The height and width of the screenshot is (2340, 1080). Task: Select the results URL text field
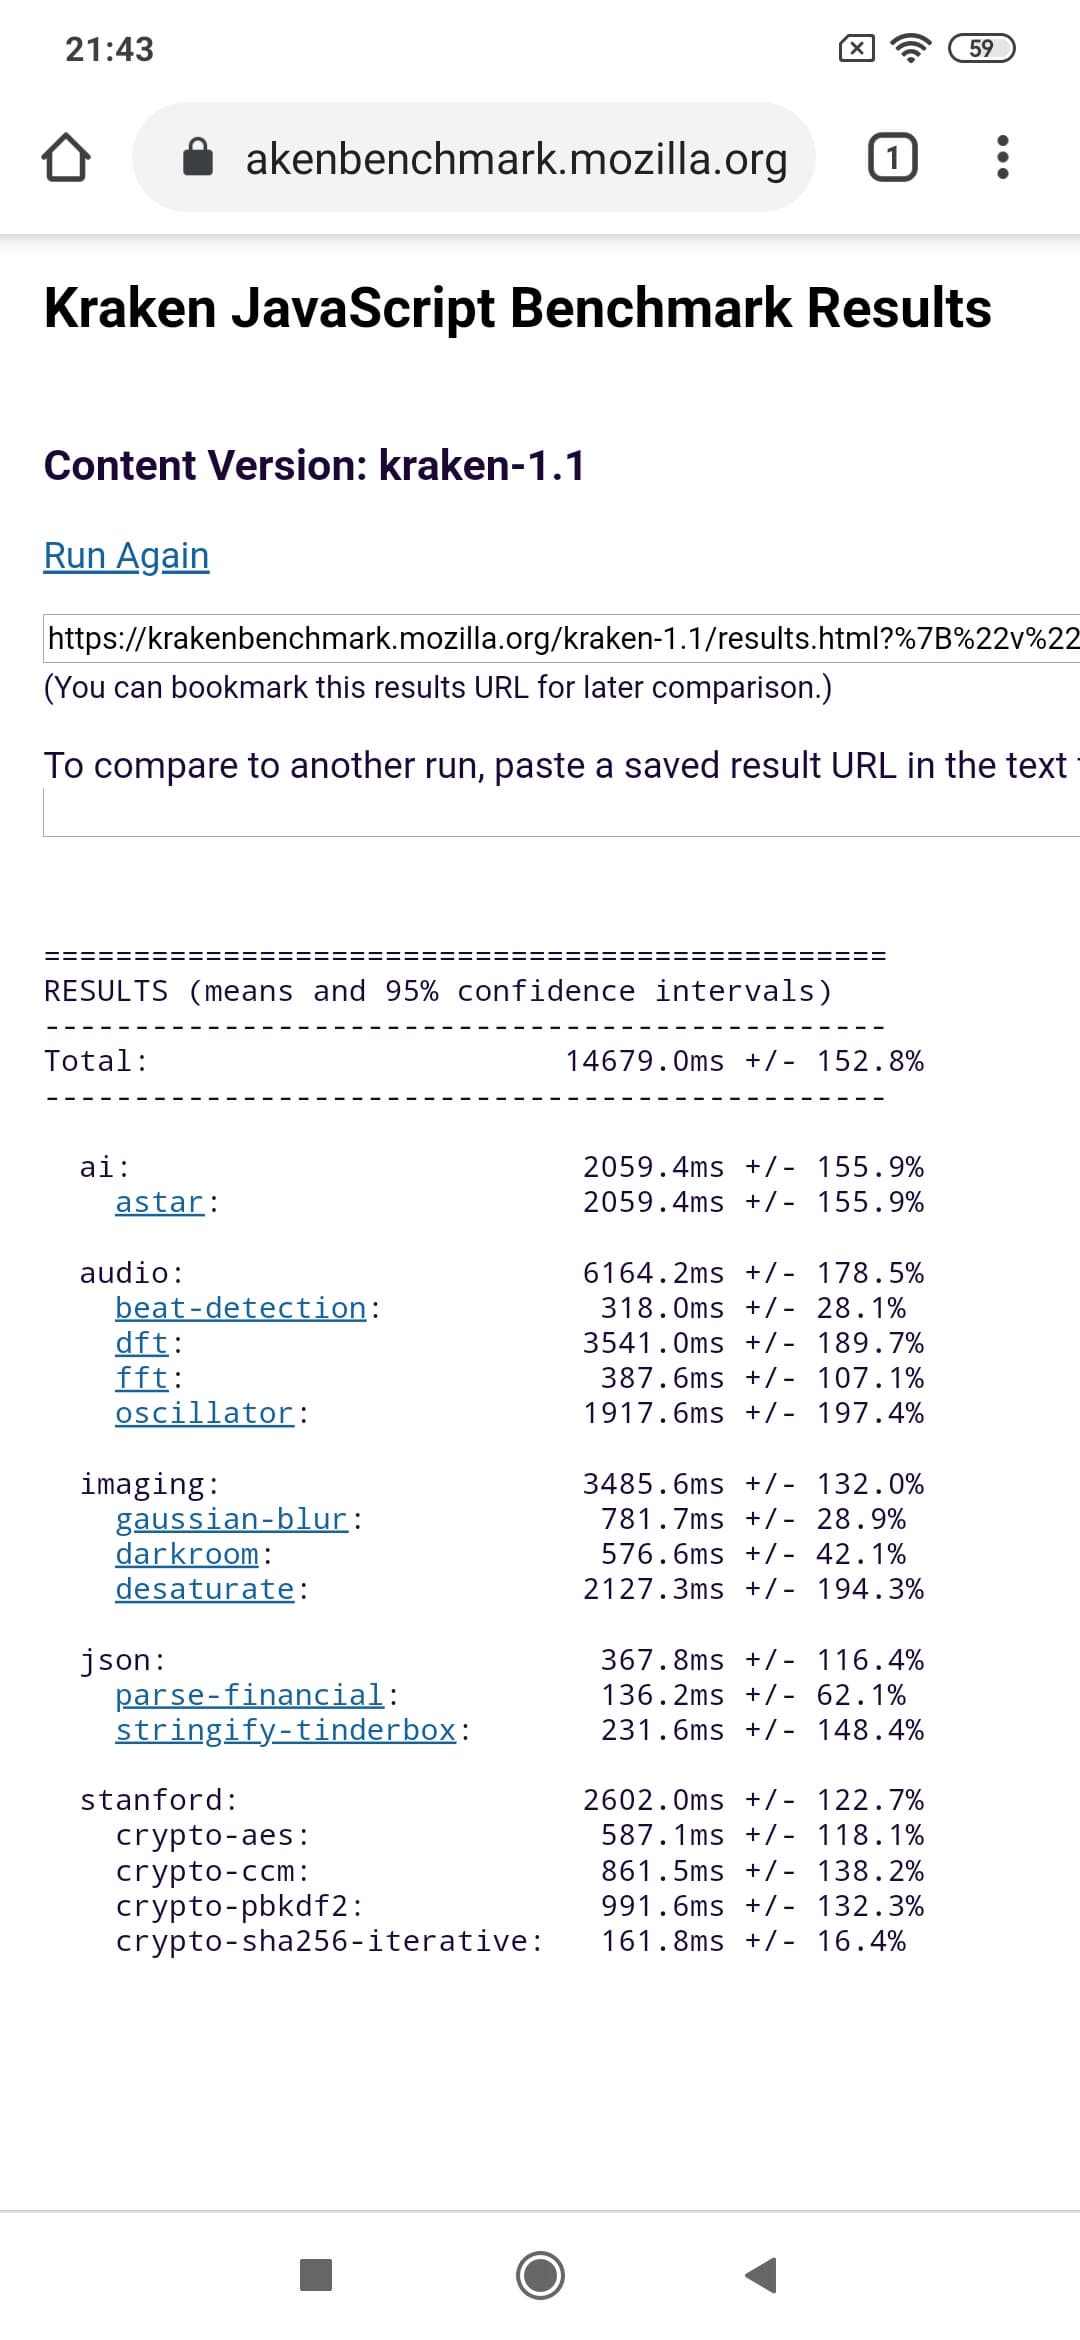click(562, 638)
